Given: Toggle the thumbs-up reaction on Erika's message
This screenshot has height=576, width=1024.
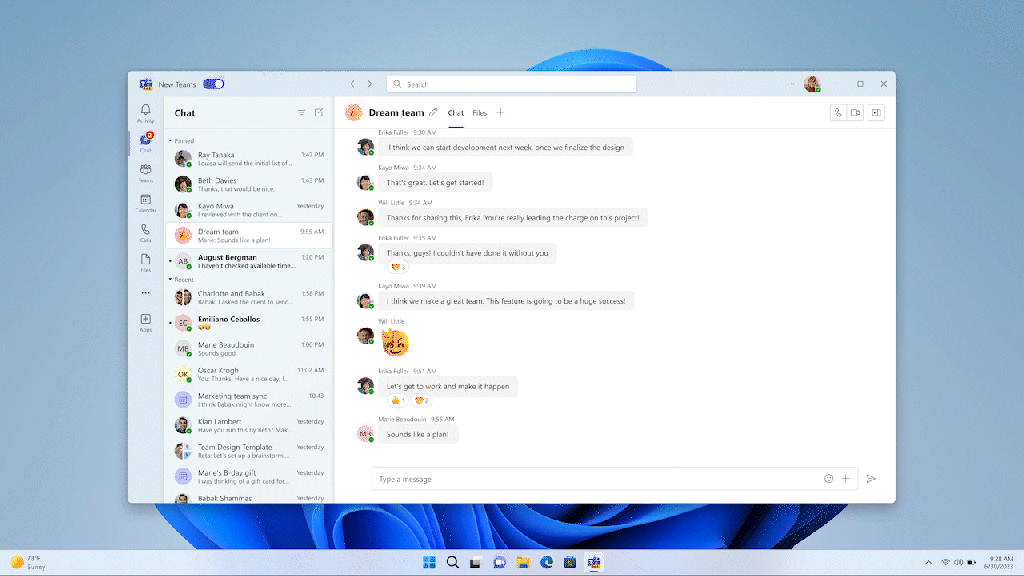Looking at the screenshot, I should click(x=396, y=400).
